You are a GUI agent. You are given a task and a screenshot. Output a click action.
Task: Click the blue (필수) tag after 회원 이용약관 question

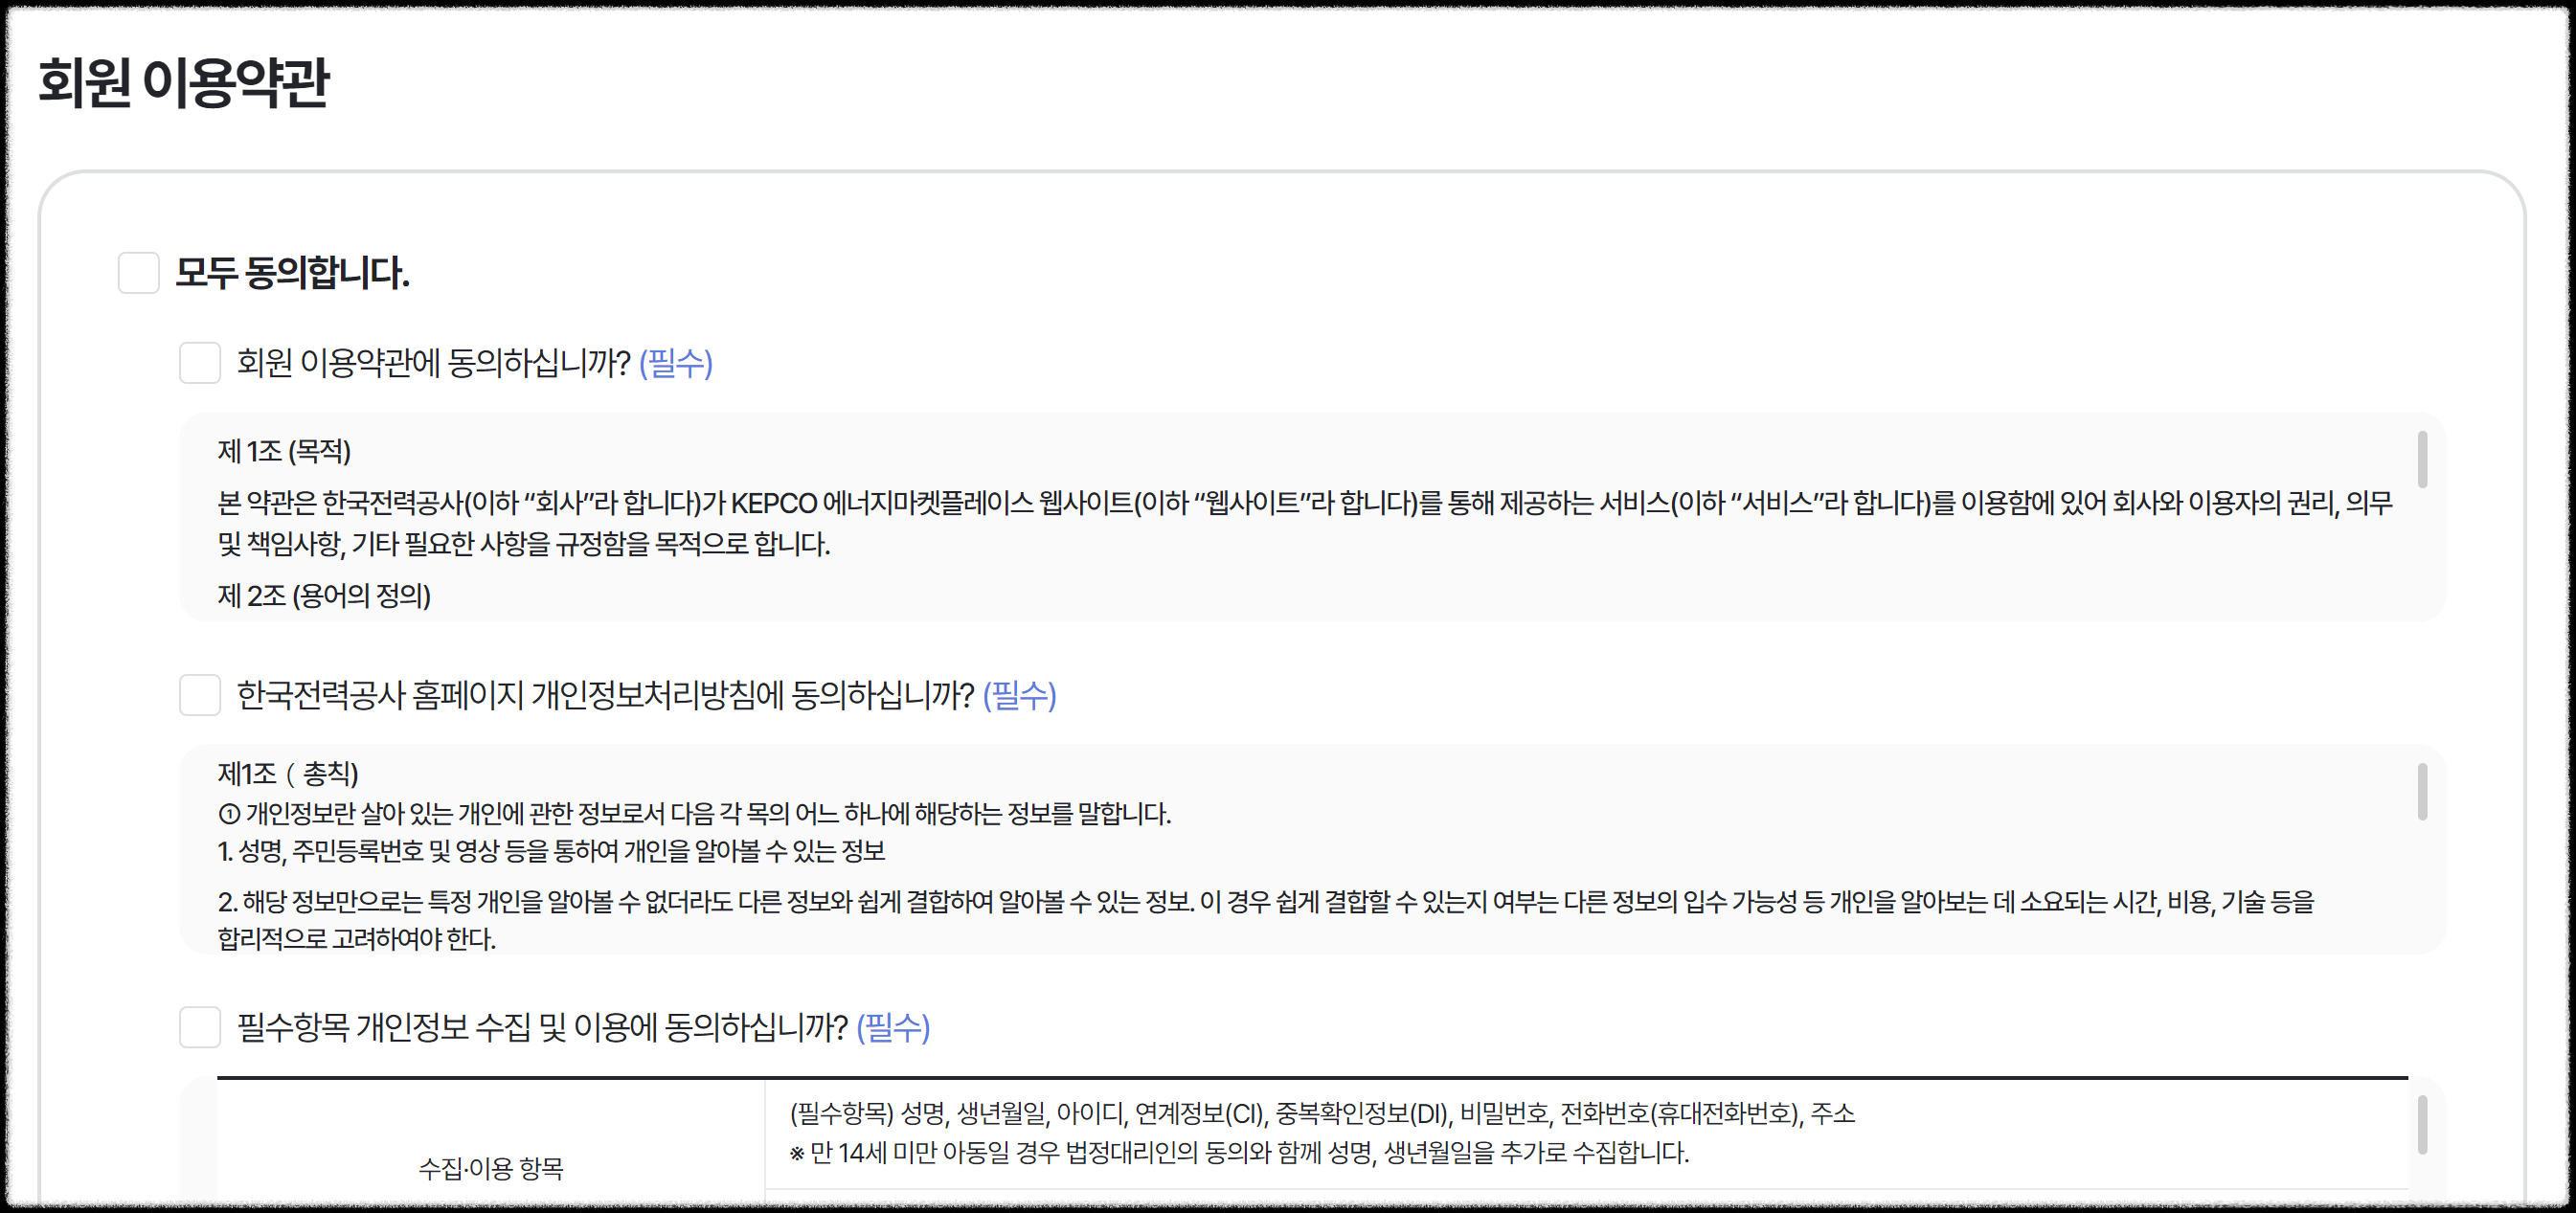[676, 362]
